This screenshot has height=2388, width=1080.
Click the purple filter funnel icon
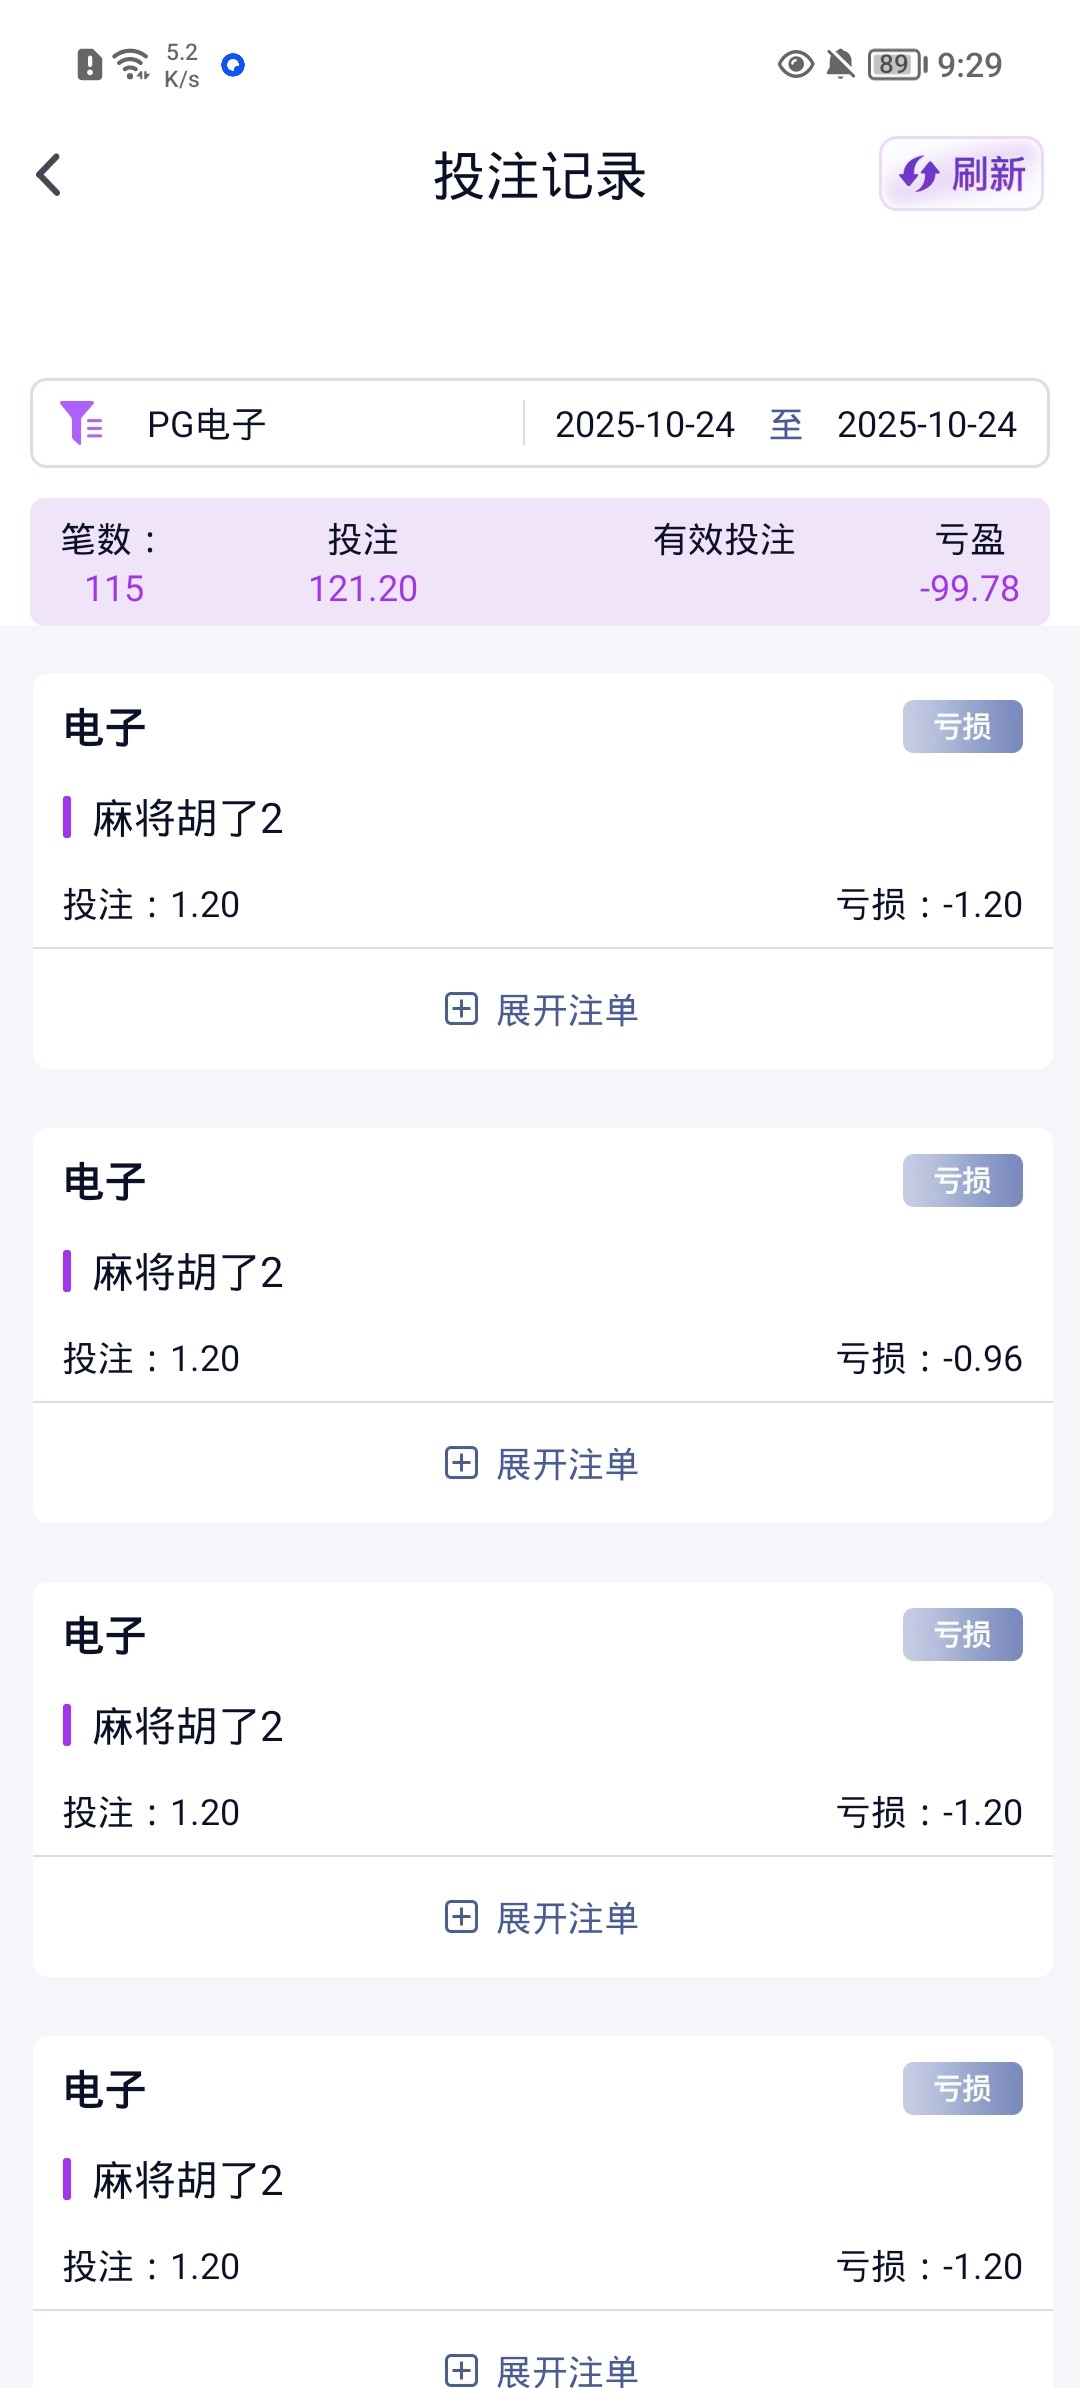[81, 423]
